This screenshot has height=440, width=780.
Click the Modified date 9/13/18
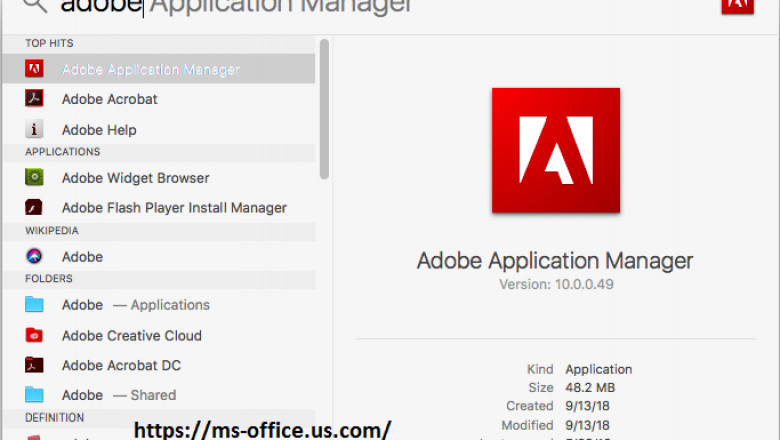587,425
